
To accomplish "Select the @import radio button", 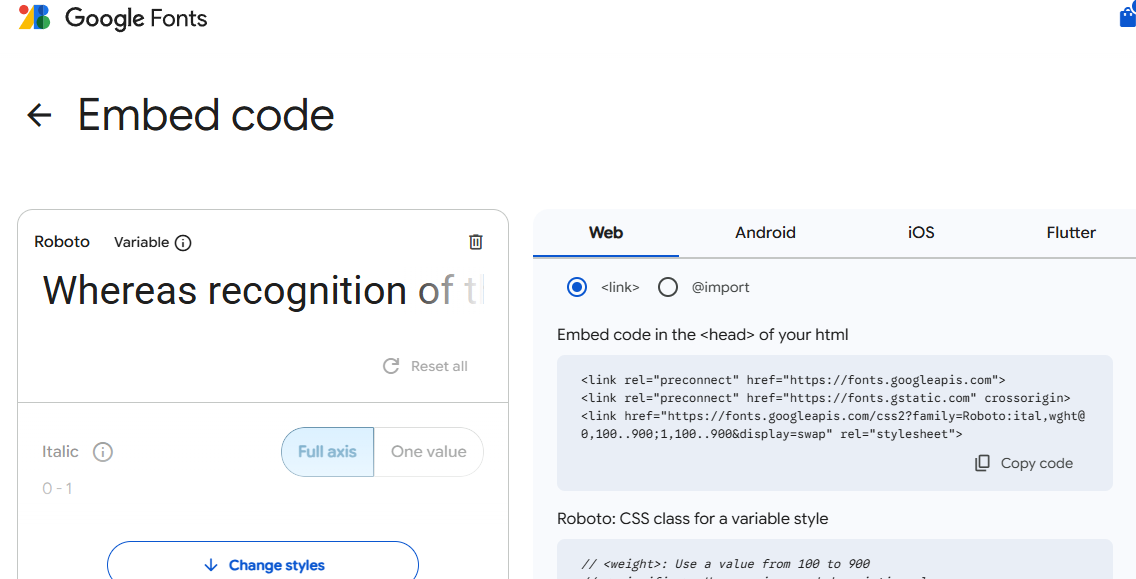I will tap(668, 287).
